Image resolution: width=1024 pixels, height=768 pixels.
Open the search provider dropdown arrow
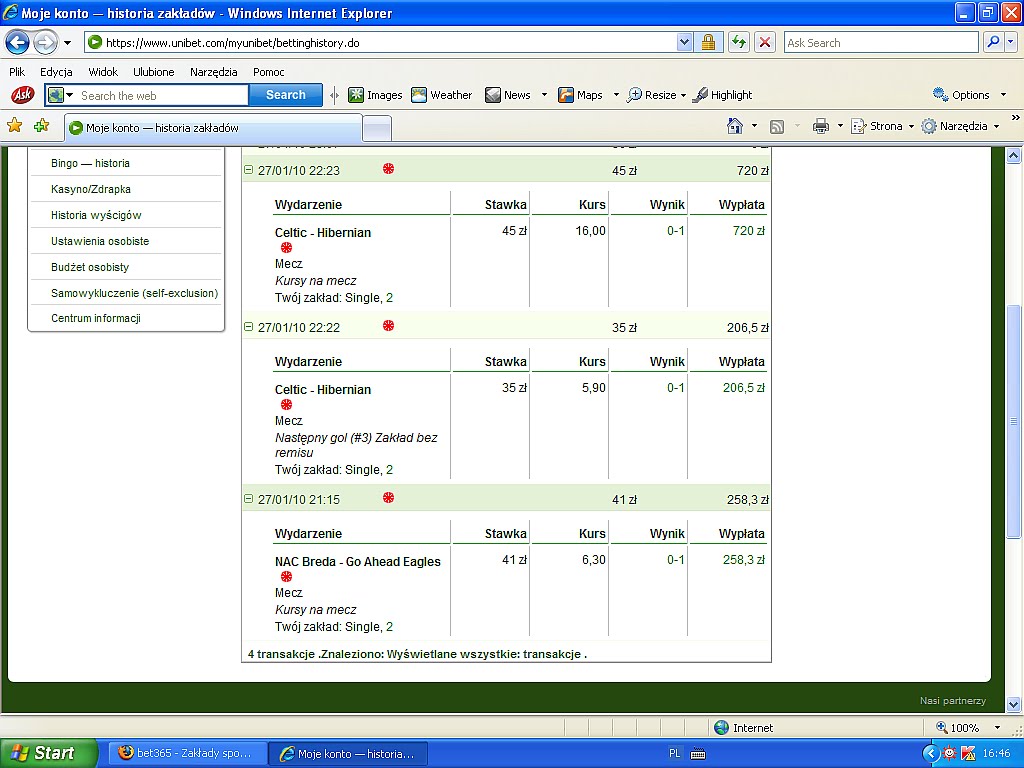(1011, 43)
